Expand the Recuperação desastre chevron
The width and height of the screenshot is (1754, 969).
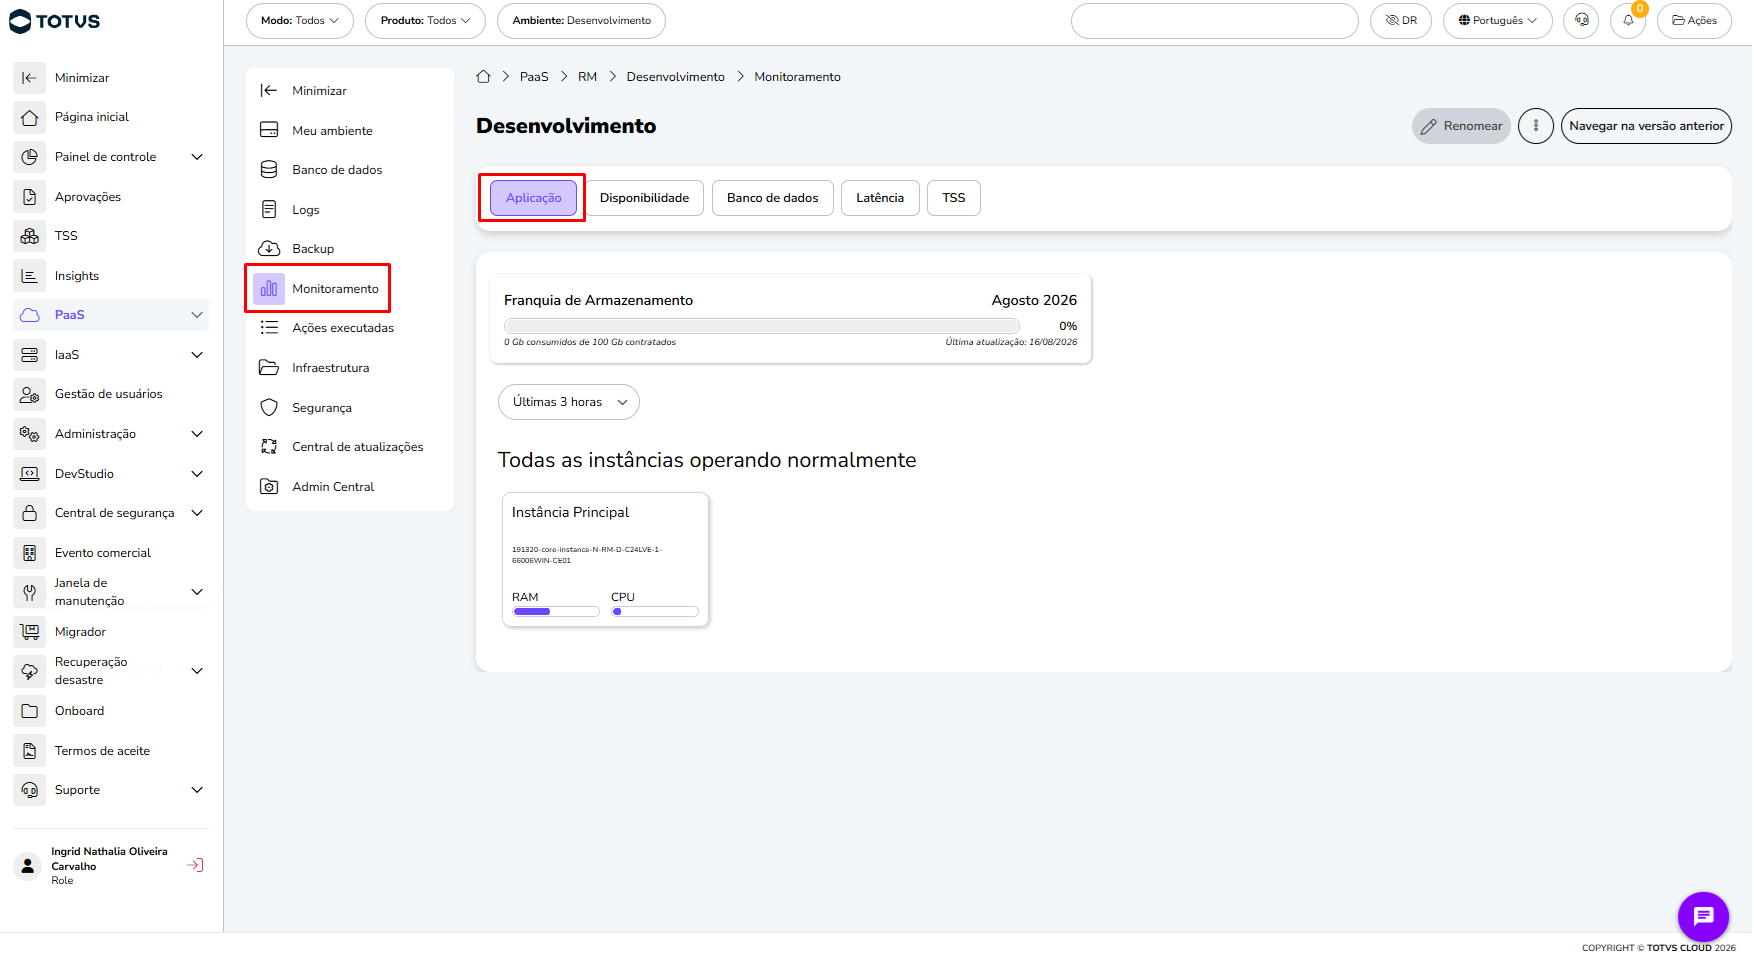(x=197, y=671)
